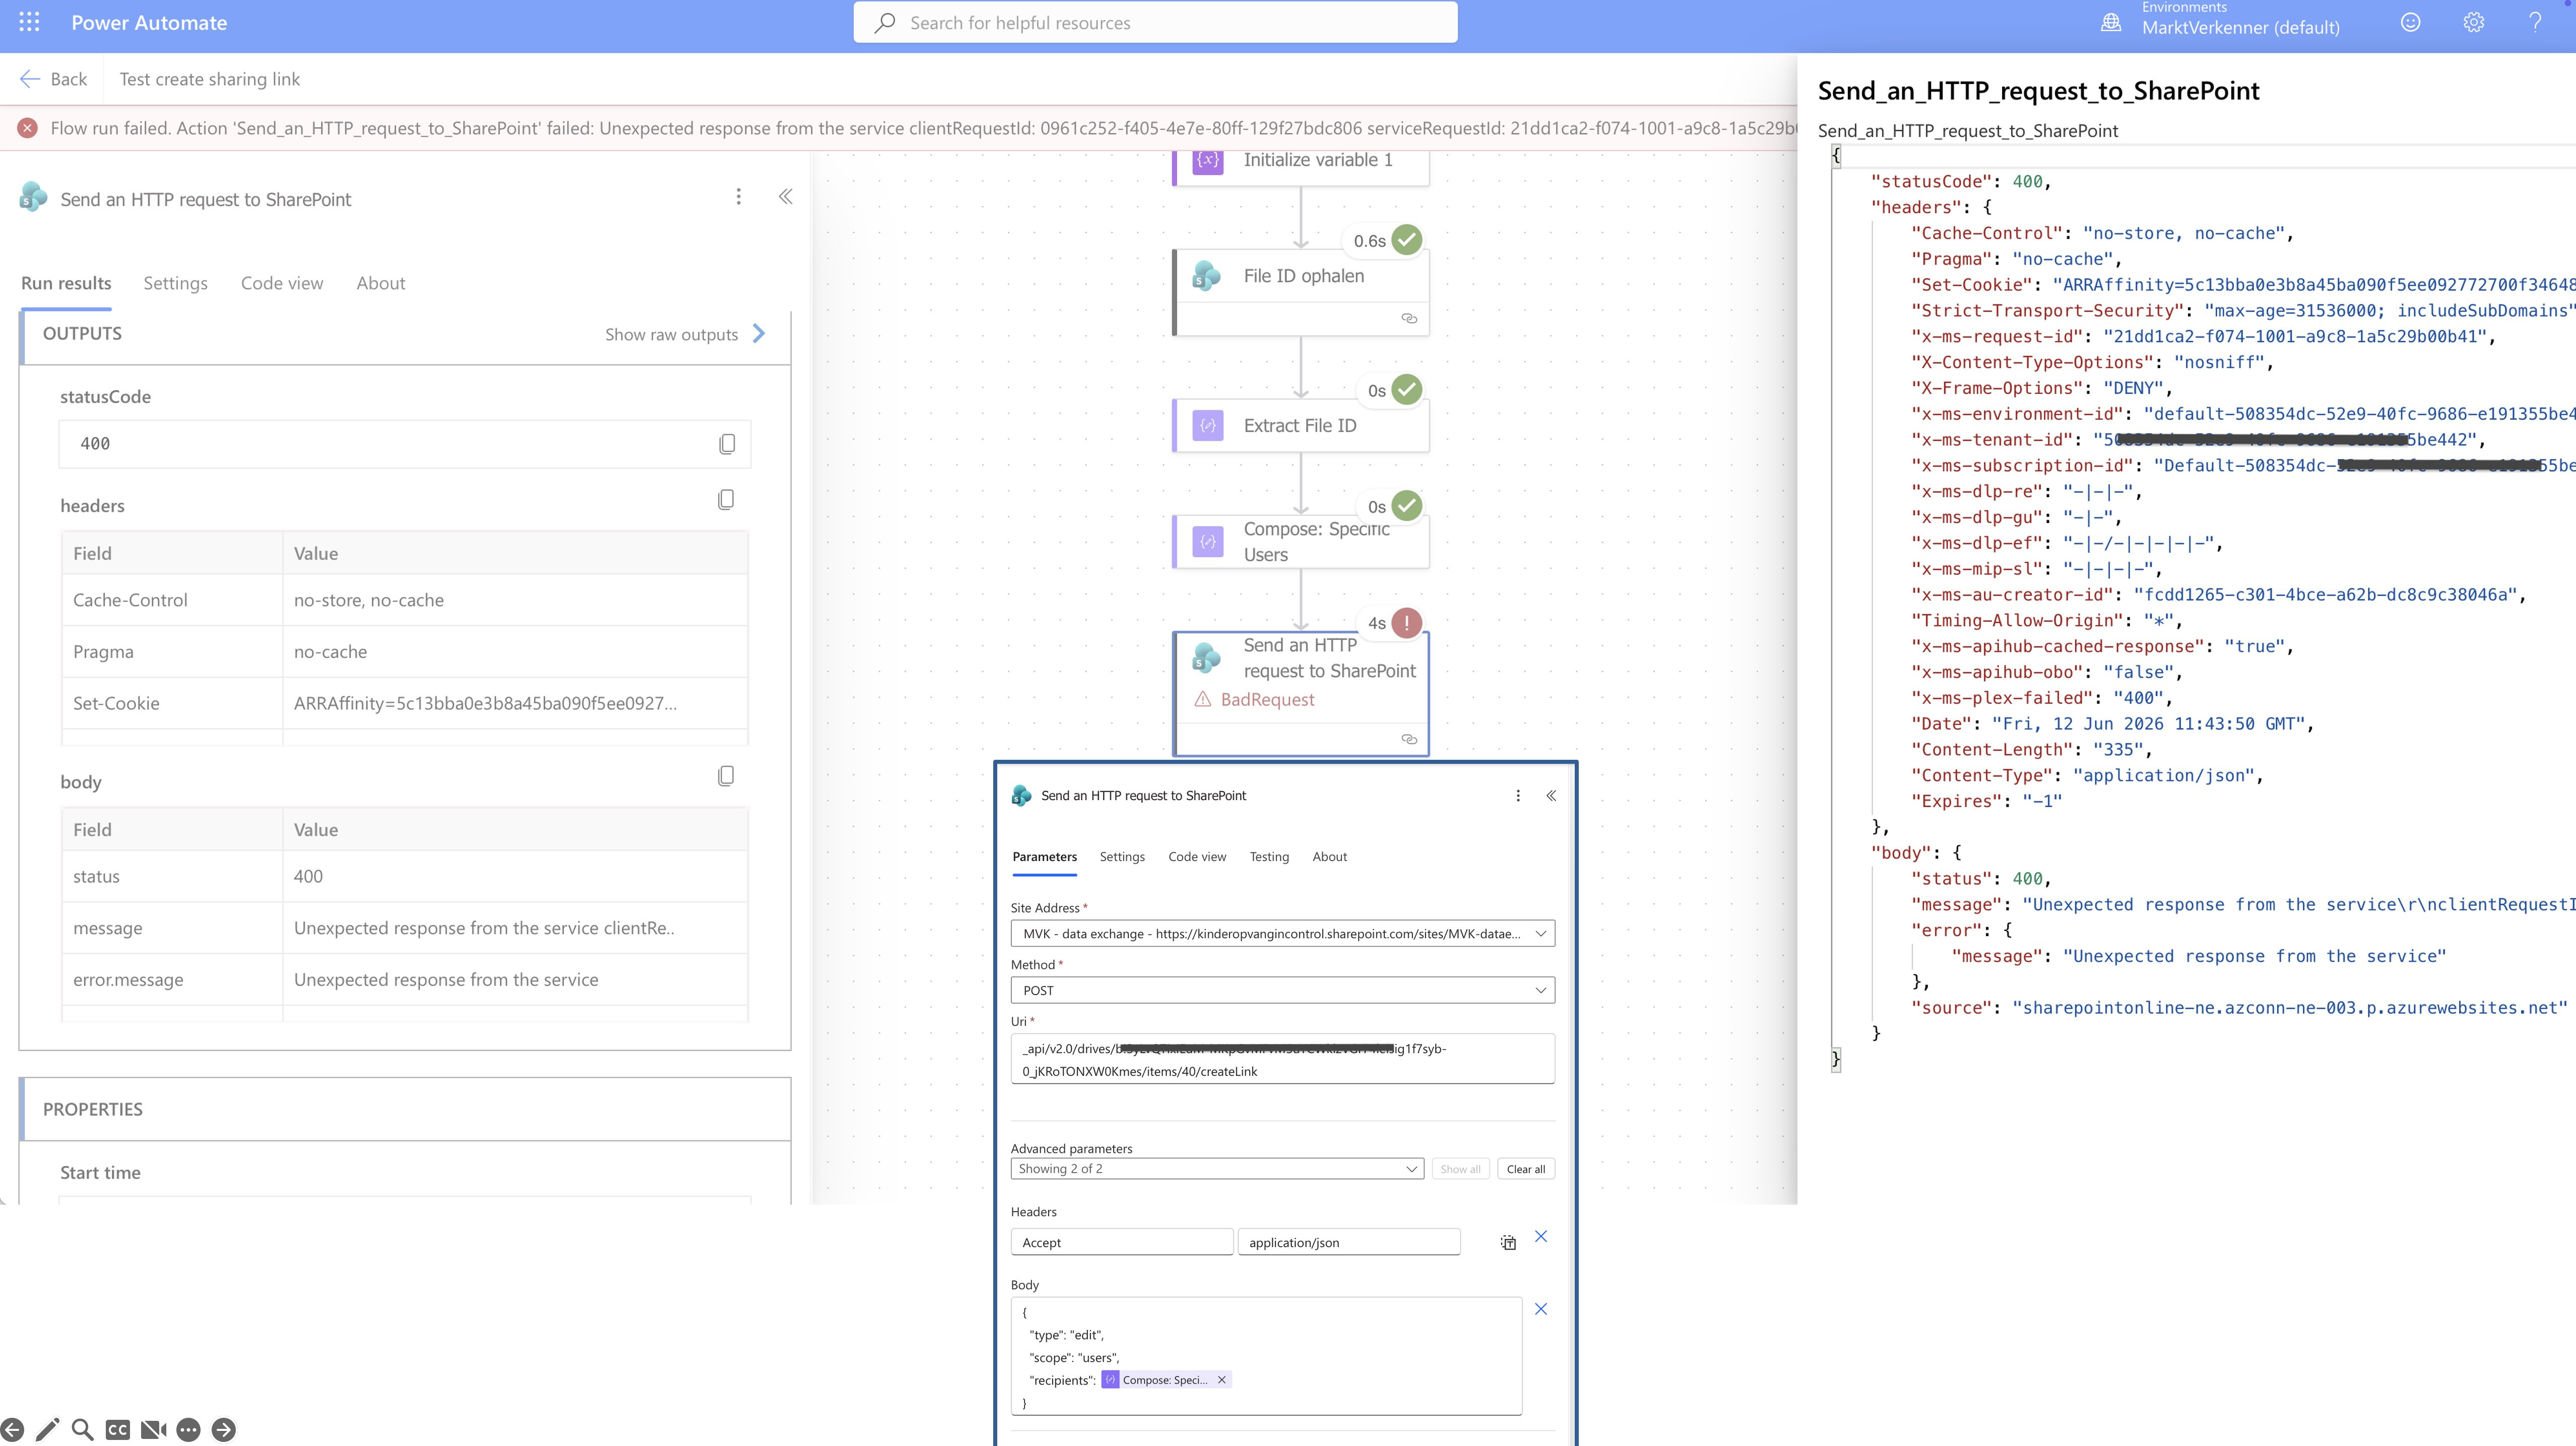The image size is (2576, 1446).
Task: Click connection link icon on failed HTTP card
Action: [1409, 739]
